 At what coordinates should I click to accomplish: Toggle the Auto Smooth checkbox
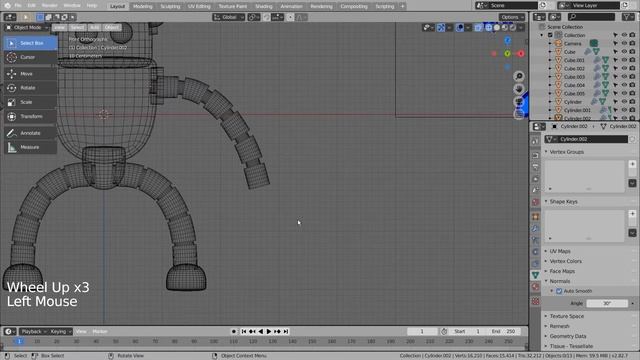coord(559,291)
